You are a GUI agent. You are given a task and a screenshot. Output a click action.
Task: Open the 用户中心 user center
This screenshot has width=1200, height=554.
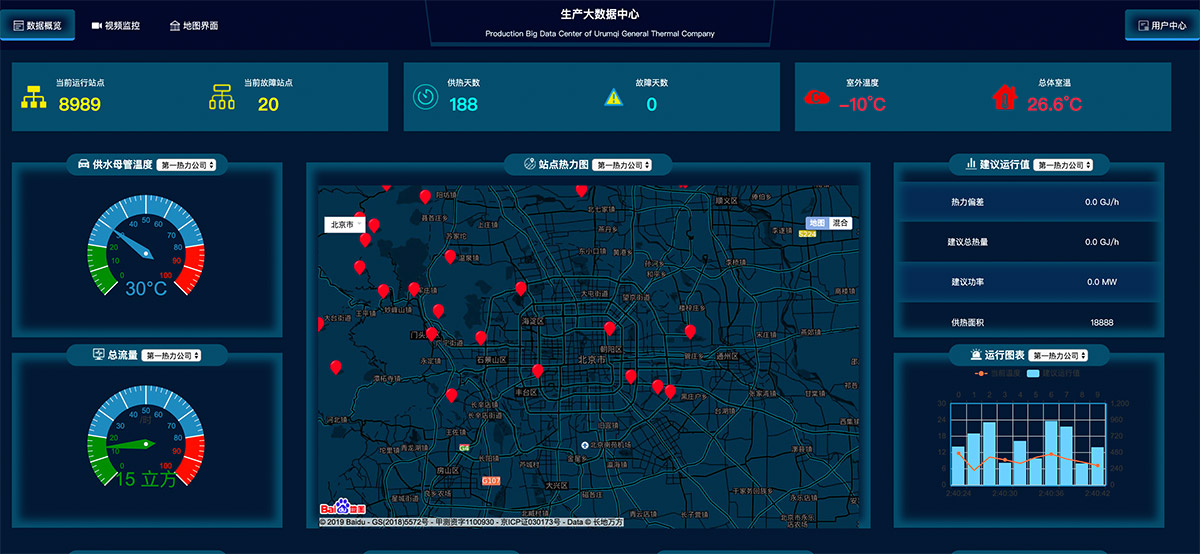coord(1160,25)
